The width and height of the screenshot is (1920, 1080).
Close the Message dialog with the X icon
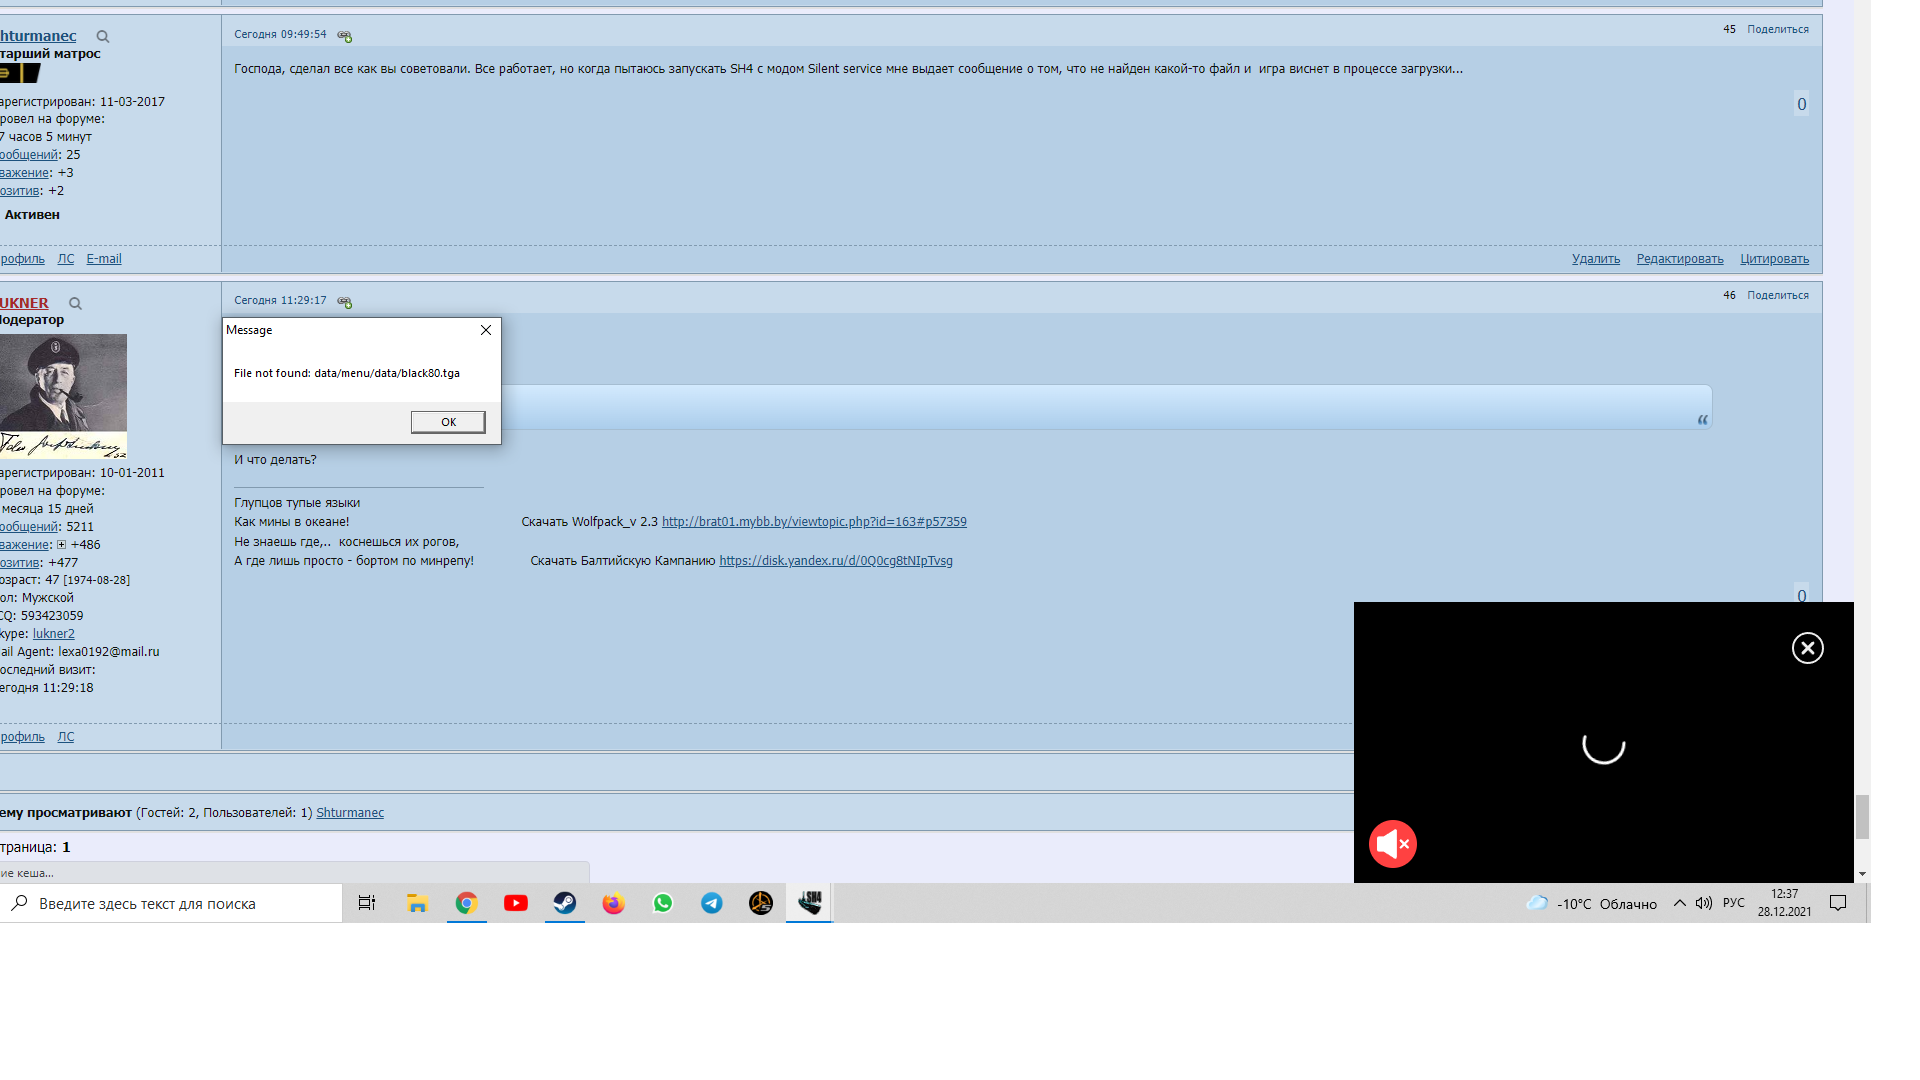(x=486, y=330)
